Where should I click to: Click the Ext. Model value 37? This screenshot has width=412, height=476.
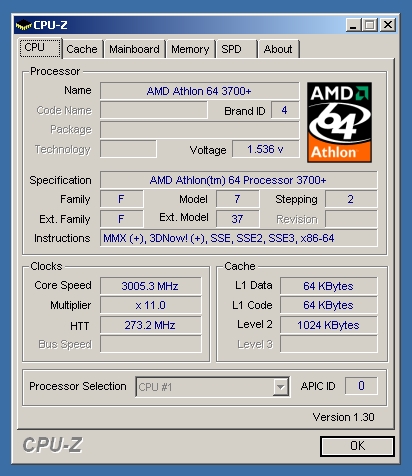pyautogui.click(x=237, y=219)
